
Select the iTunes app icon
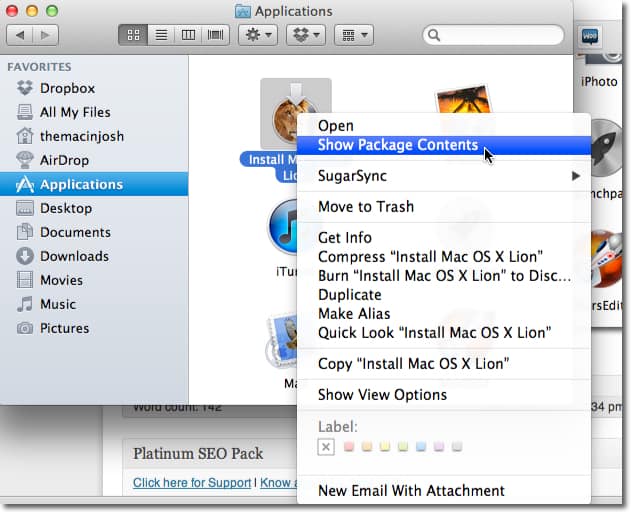(282, 227)
